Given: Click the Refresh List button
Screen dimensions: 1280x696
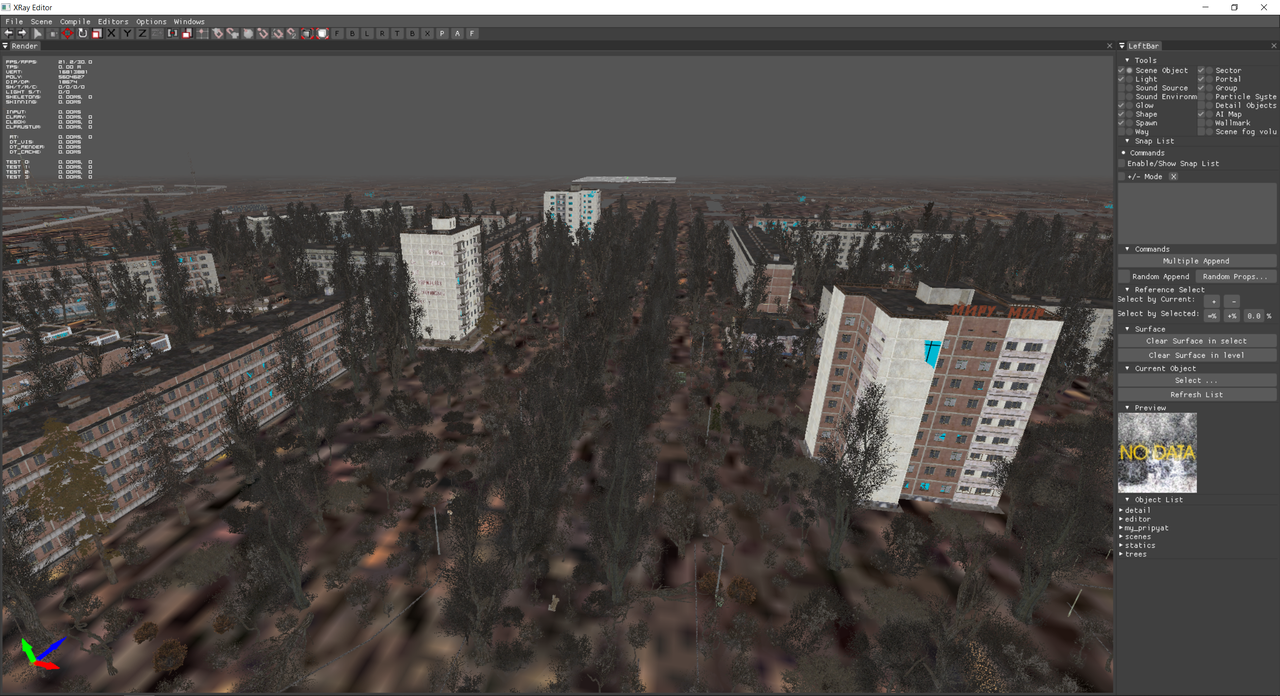Looking at the screenshot, I should (x=1196, y=395).
